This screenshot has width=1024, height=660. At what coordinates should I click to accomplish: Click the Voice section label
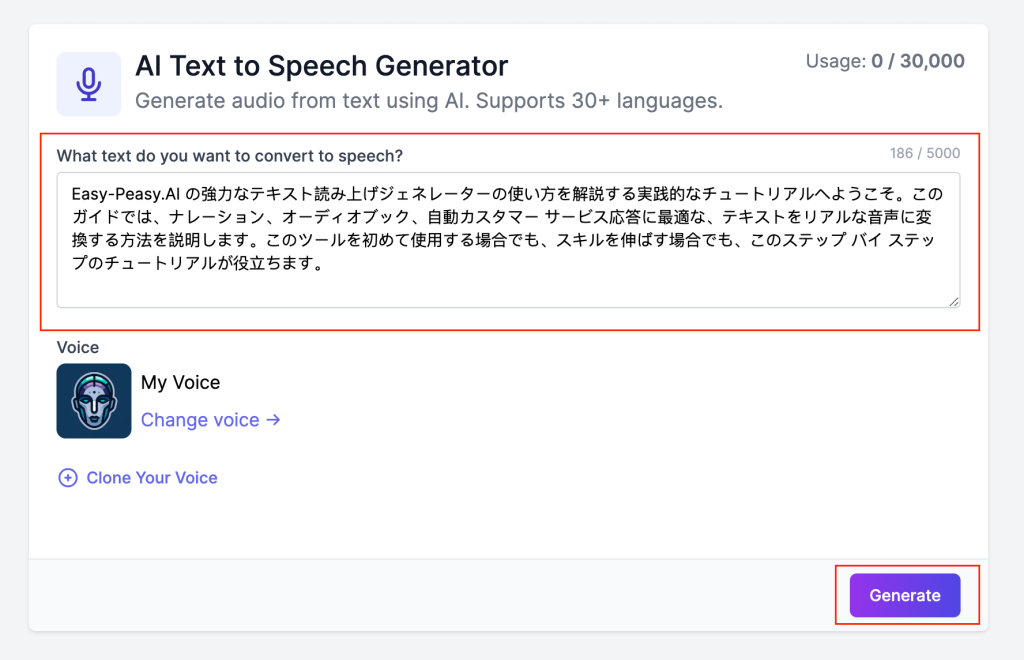[x=78, y=347]
